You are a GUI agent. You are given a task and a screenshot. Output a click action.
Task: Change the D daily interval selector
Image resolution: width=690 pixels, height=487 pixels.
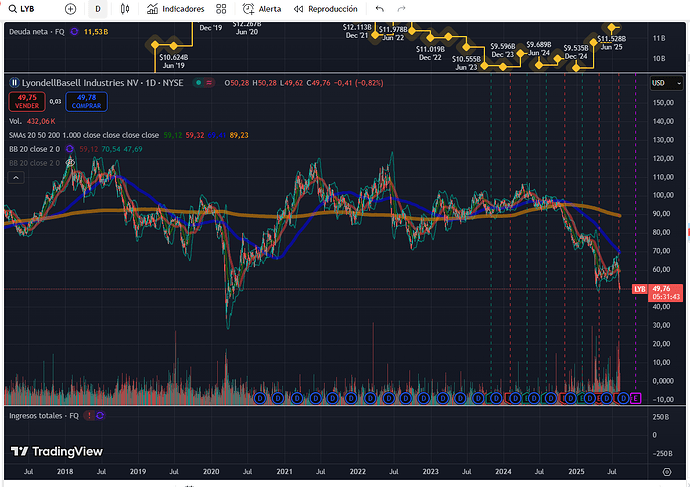click(98, 9)
